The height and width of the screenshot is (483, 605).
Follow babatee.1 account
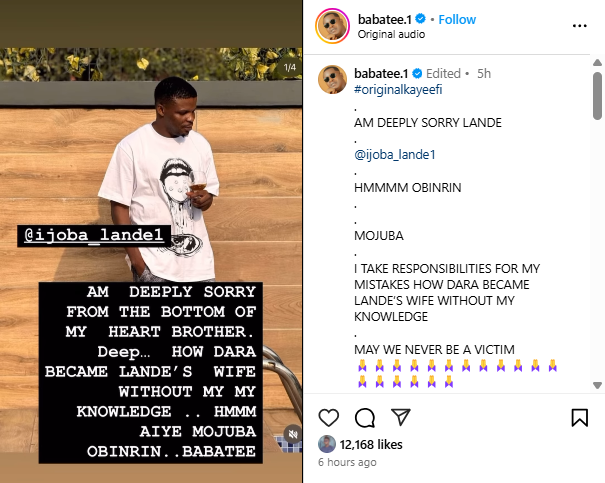457,19
